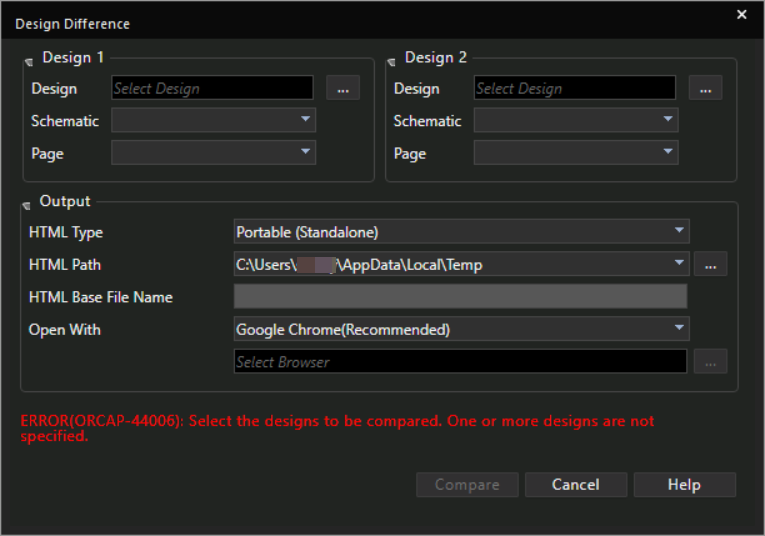
Task: Close the Design Difference dialog
Action: (x=741, y=15)
